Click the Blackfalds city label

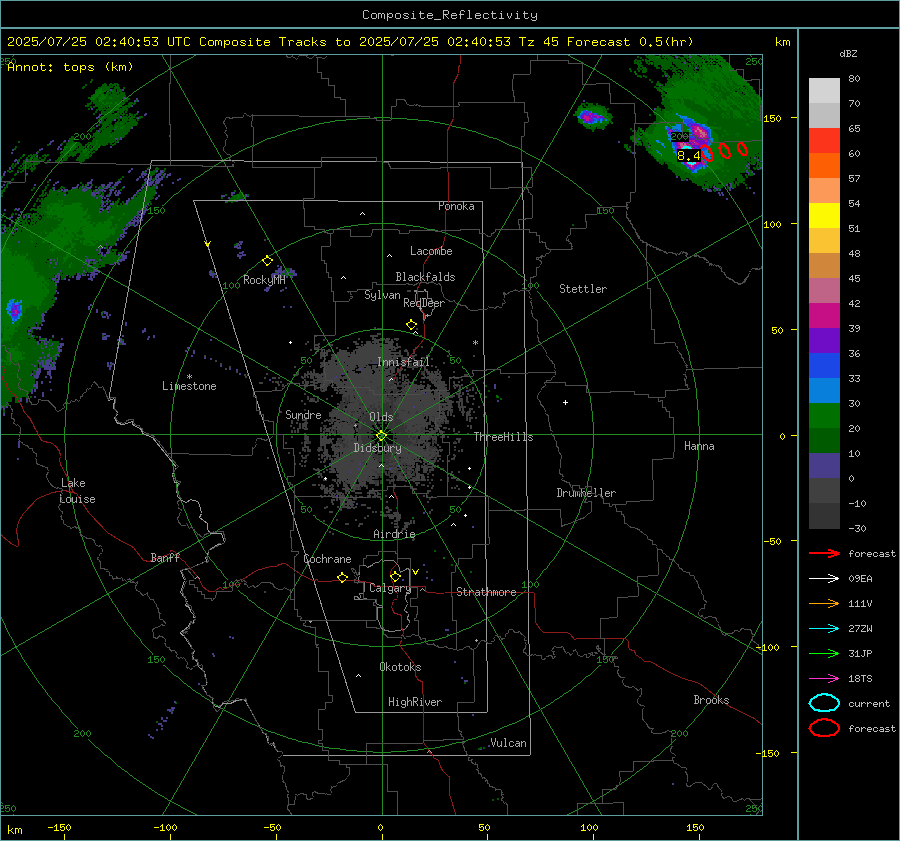coord(425,277)
